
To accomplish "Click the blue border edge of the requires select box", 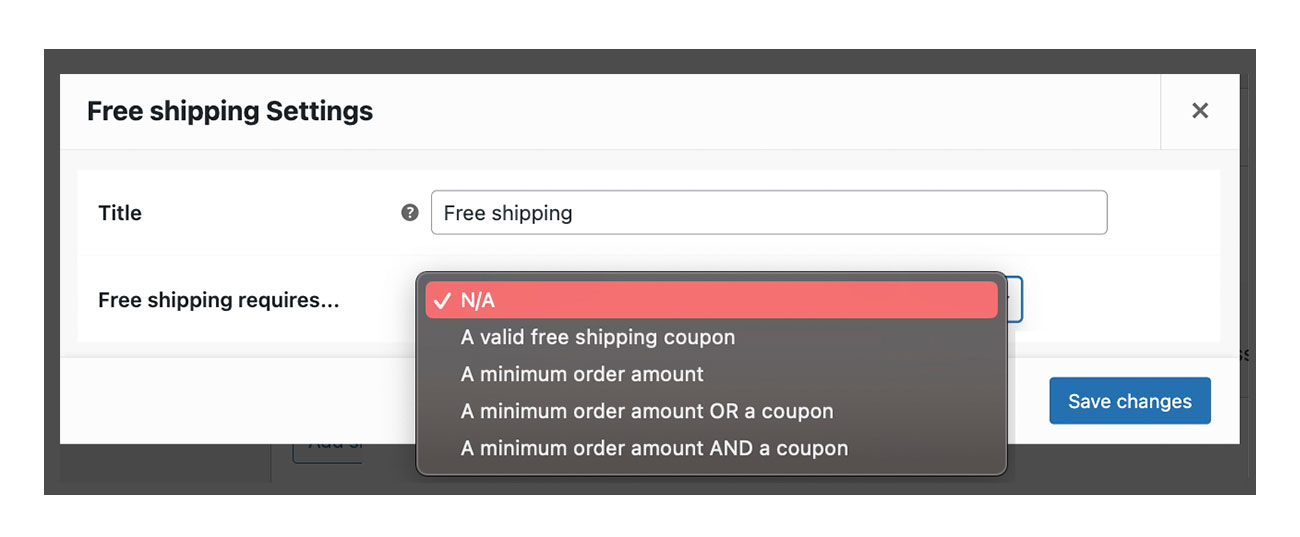I will (x=1021, y=299).
